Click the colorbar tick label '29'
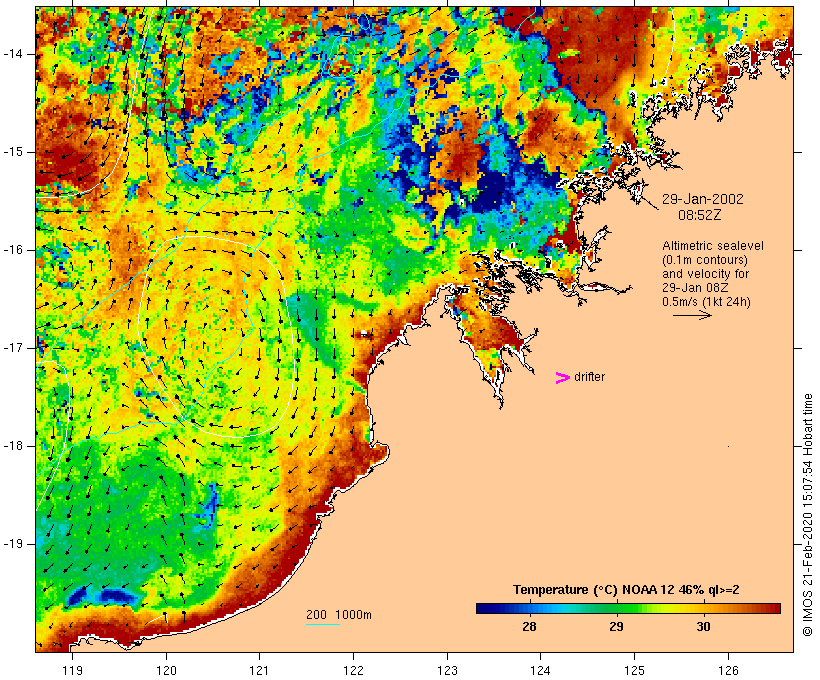The image size is (820, 680). tap(617, 626)
